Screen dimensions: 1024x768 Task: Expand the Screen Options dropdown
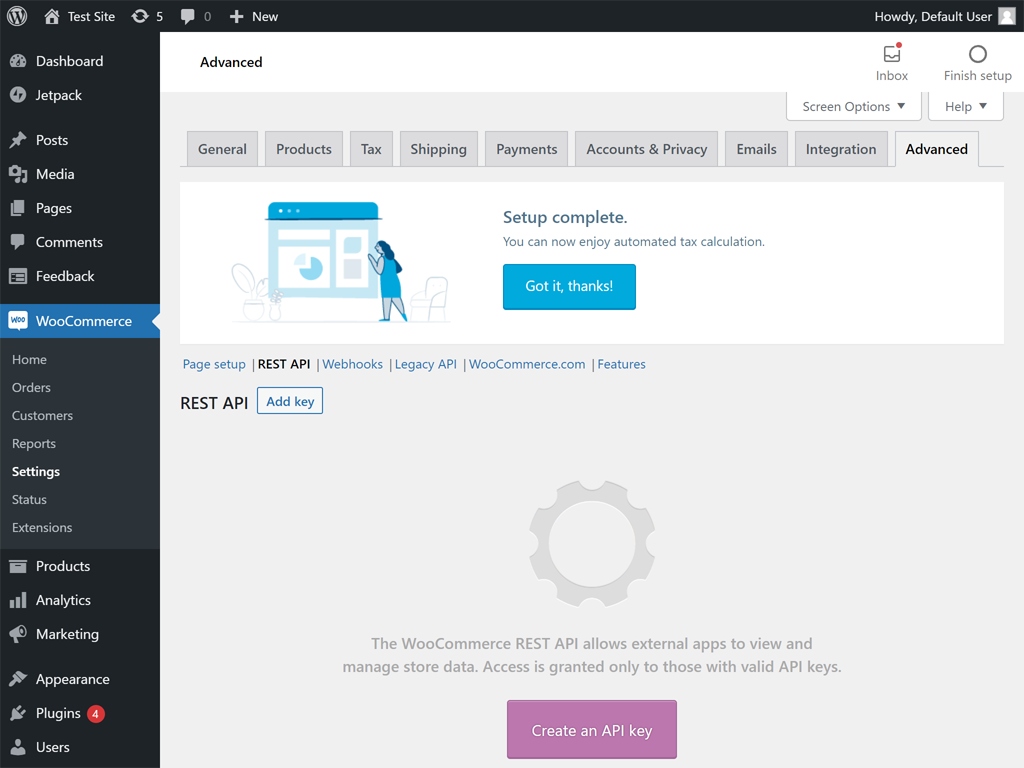[853, 106]
